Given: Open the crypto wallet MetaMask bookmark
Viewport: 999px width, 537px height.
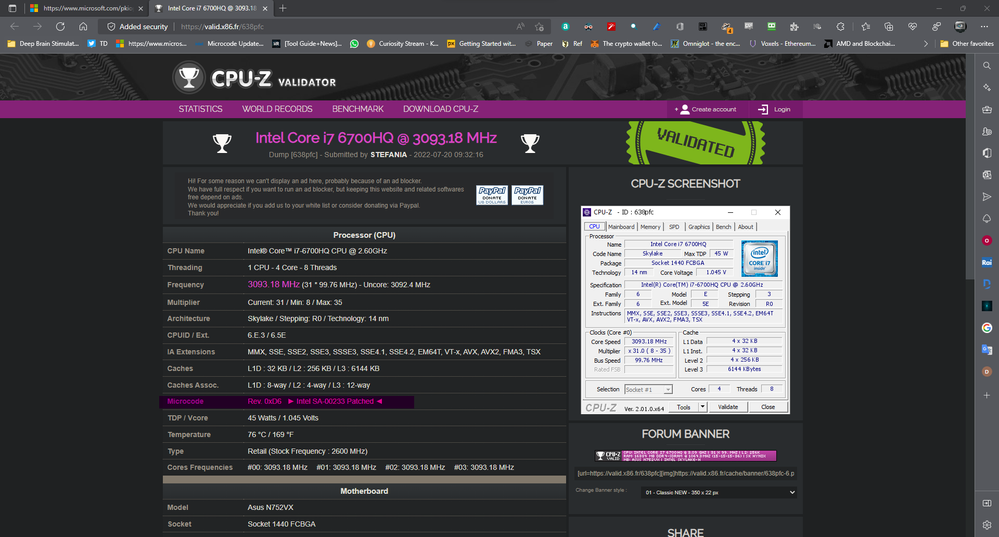Looking at the screenshot, I should click(626, 43).
